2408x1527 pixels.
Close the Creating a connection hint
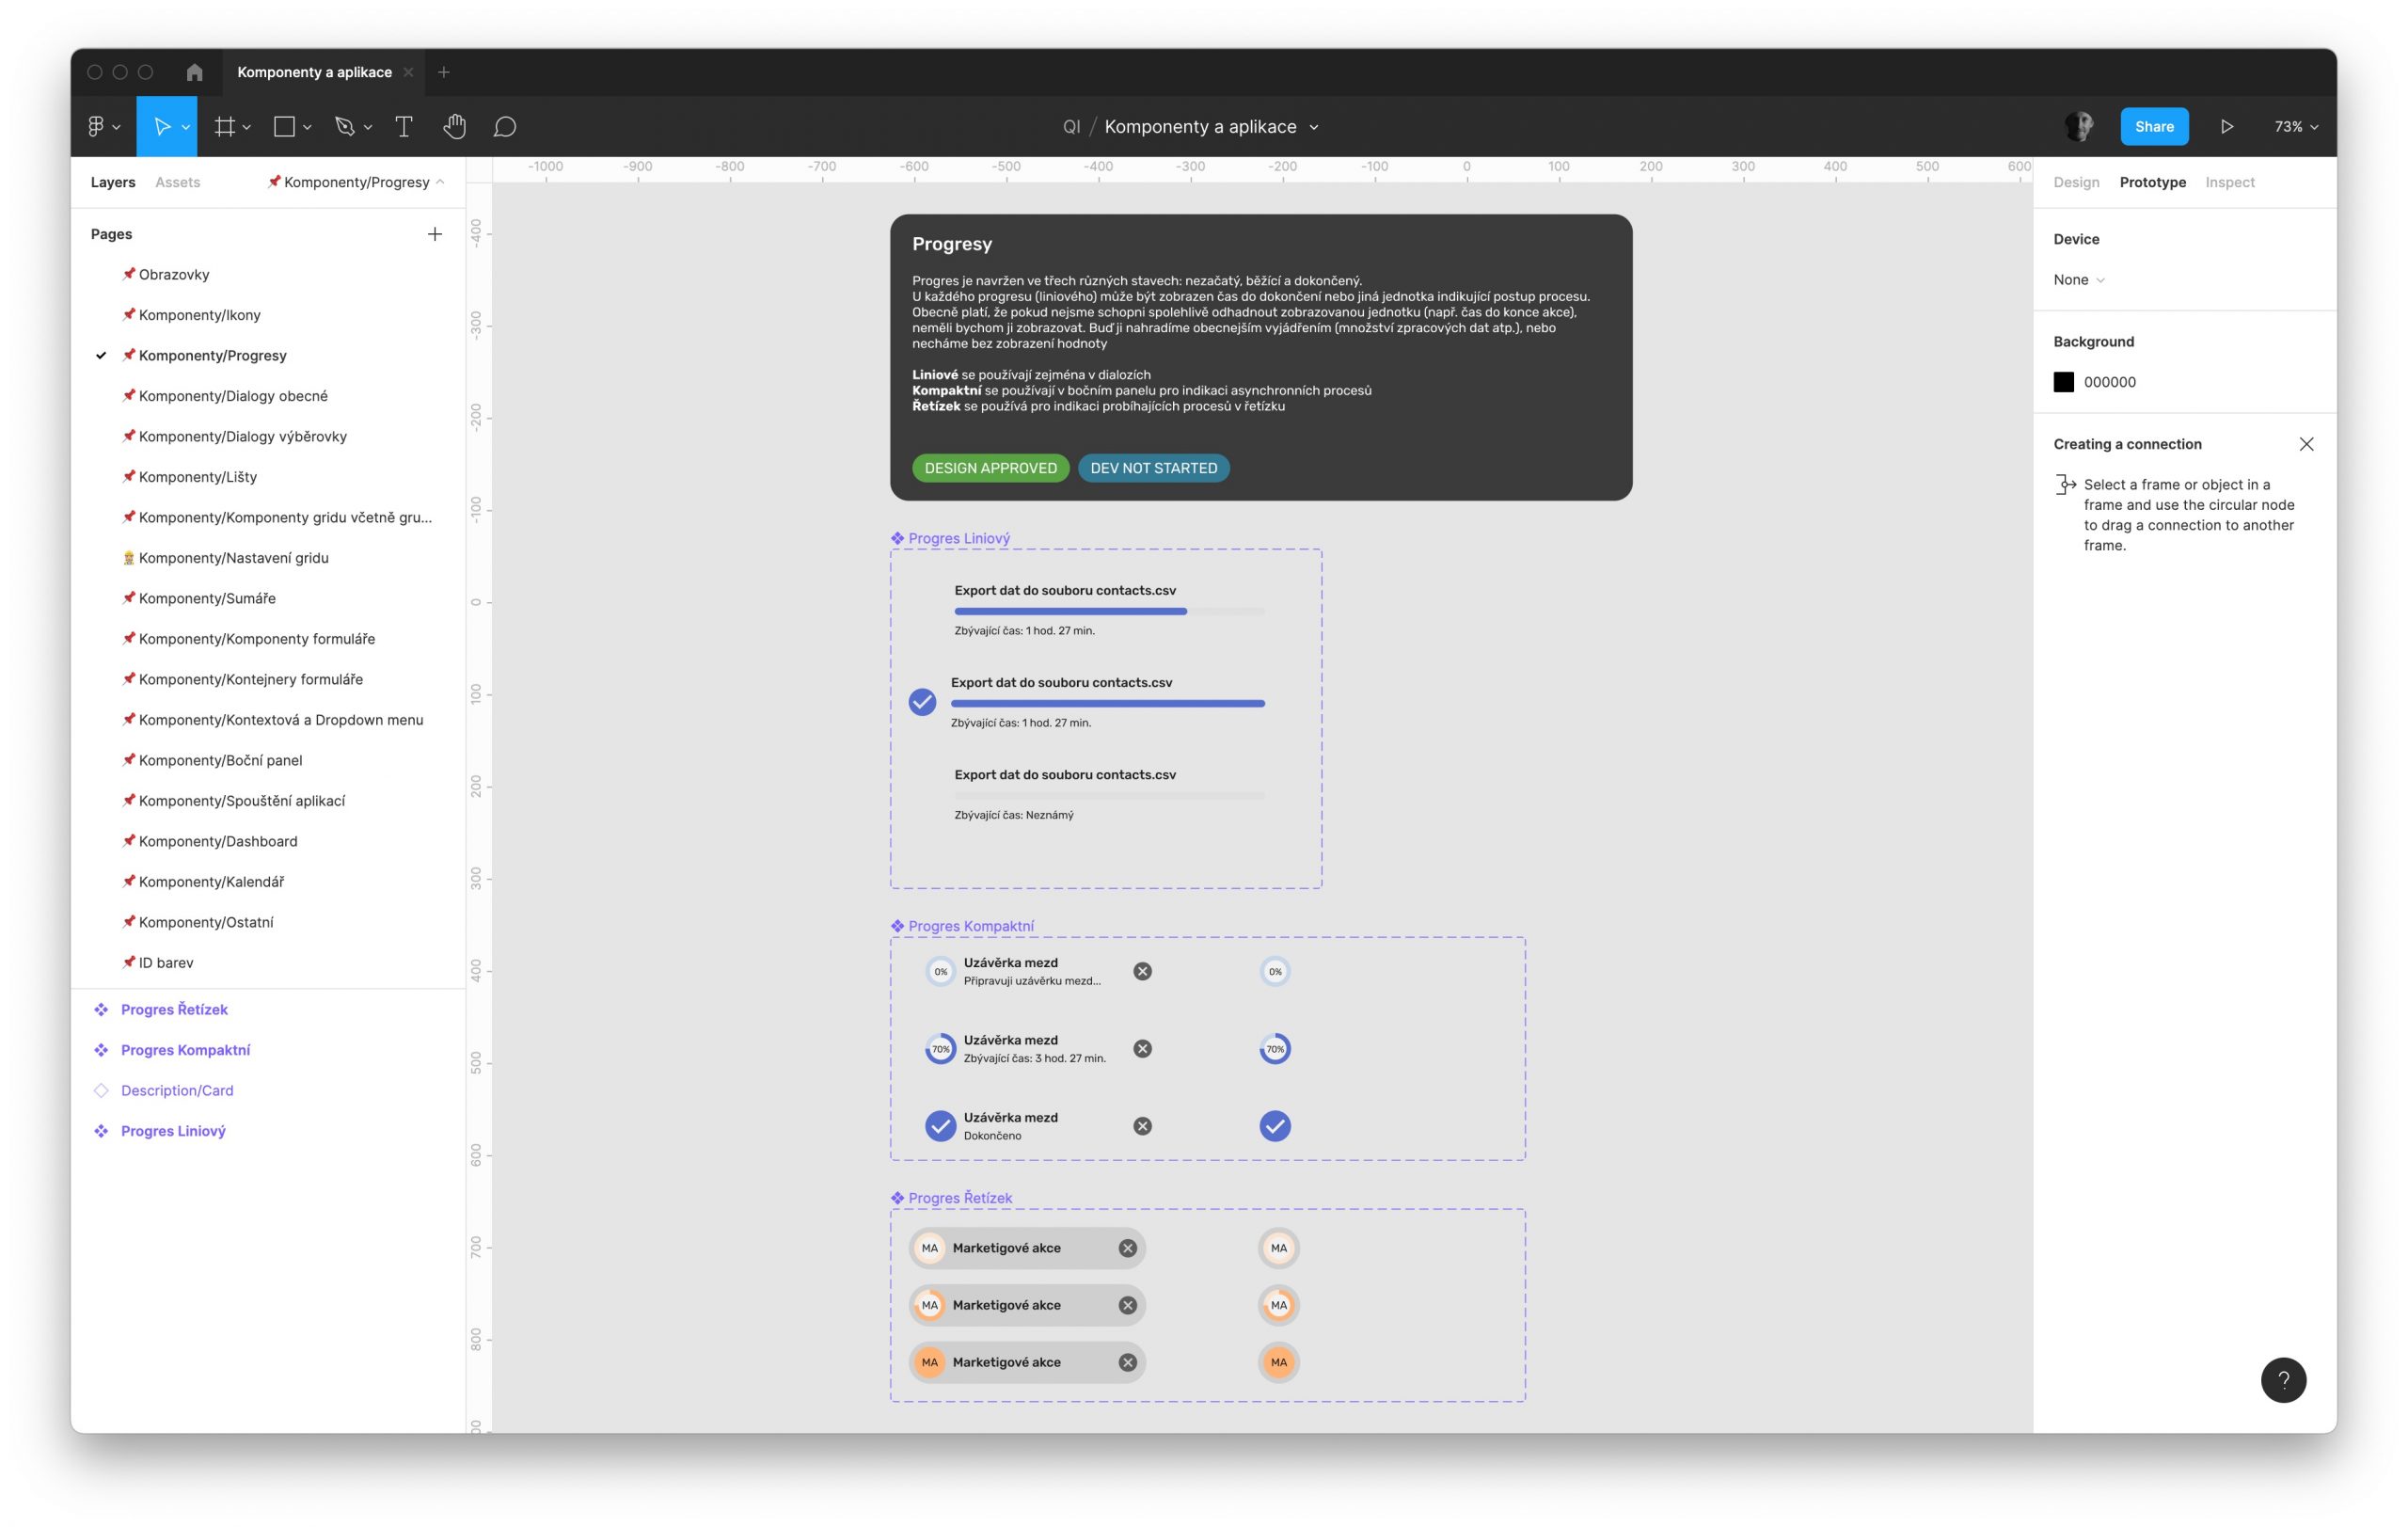point(2306,444)
